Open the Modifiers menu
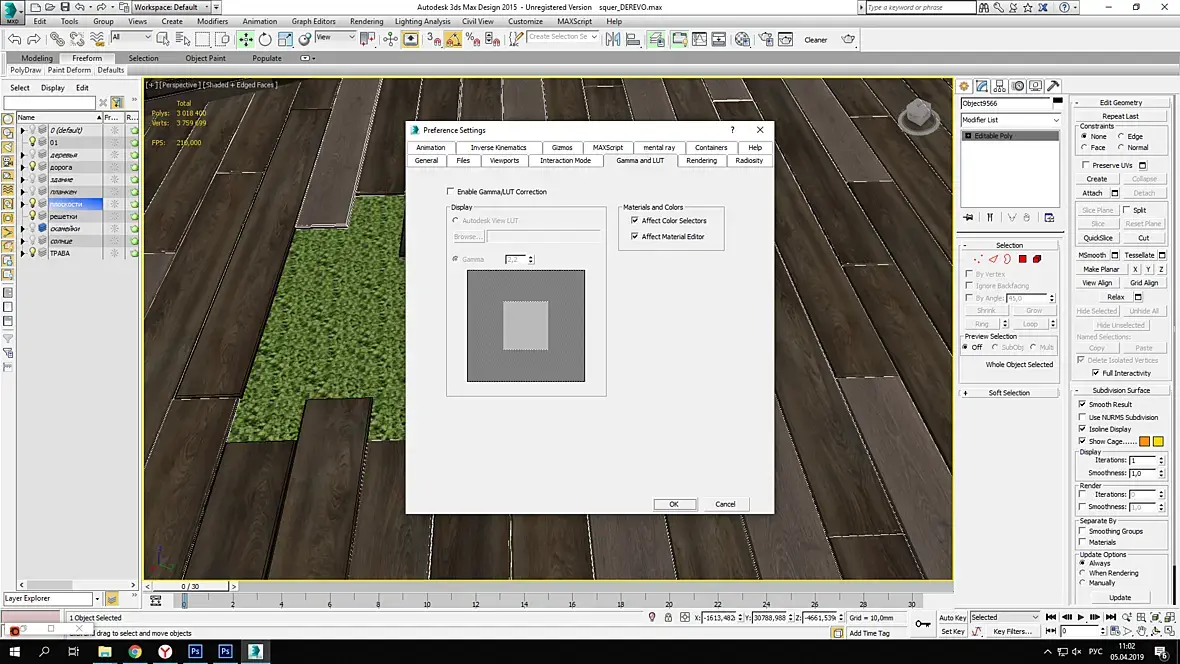The image size is (1180, 664). (x=212, y=21)
